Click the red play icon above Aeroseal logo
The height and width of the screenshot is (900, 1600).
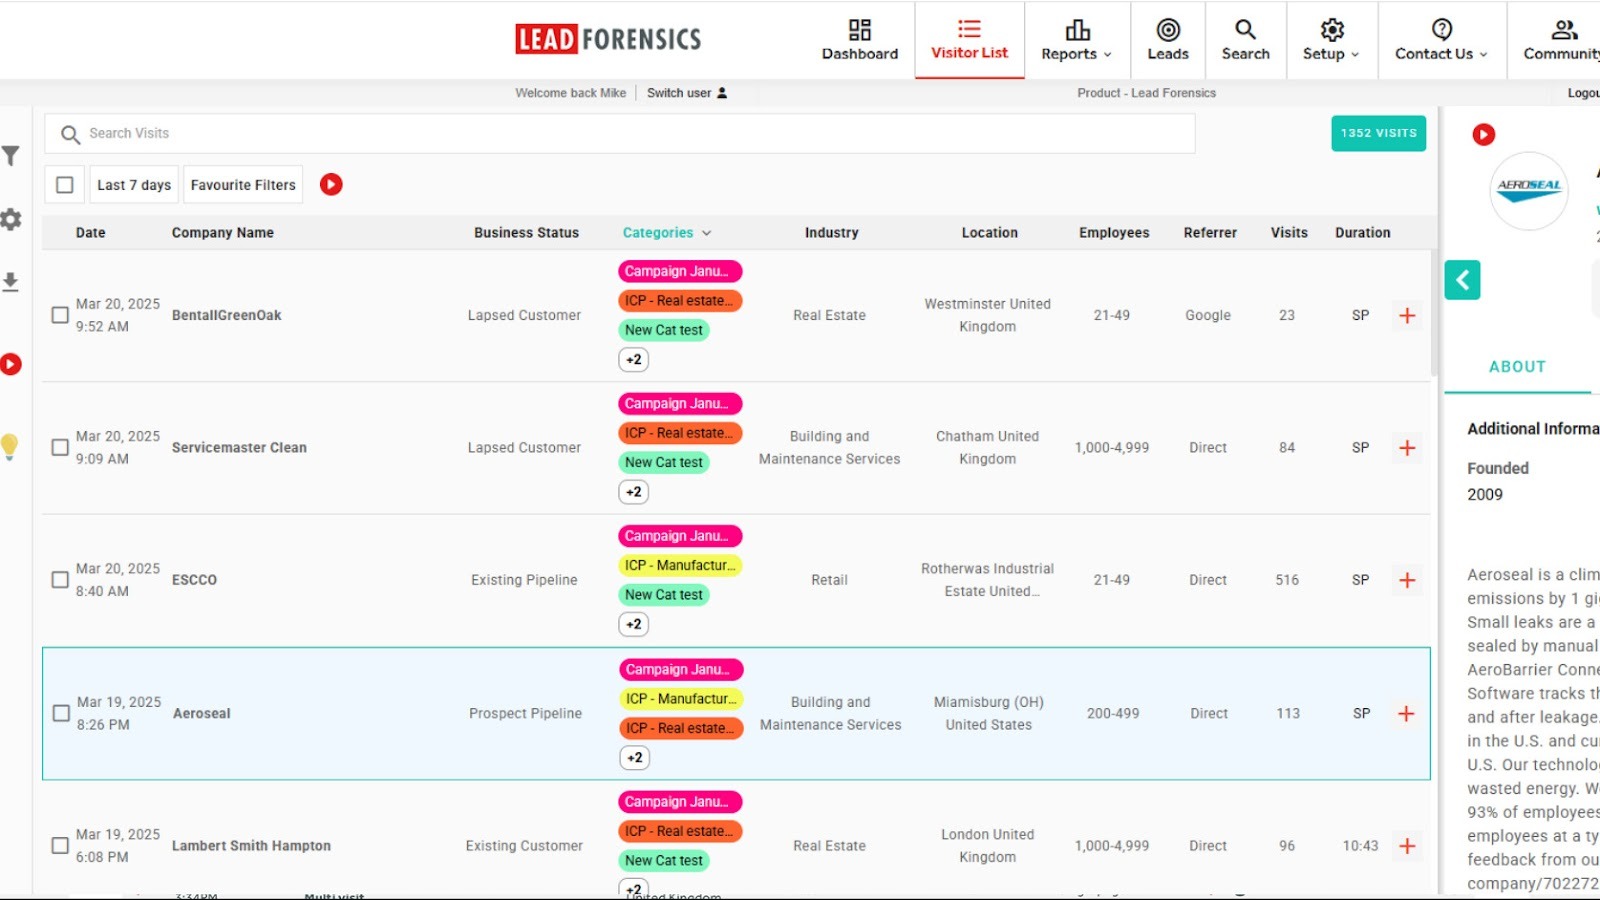pyautogui.click(x=1484, y=134)
